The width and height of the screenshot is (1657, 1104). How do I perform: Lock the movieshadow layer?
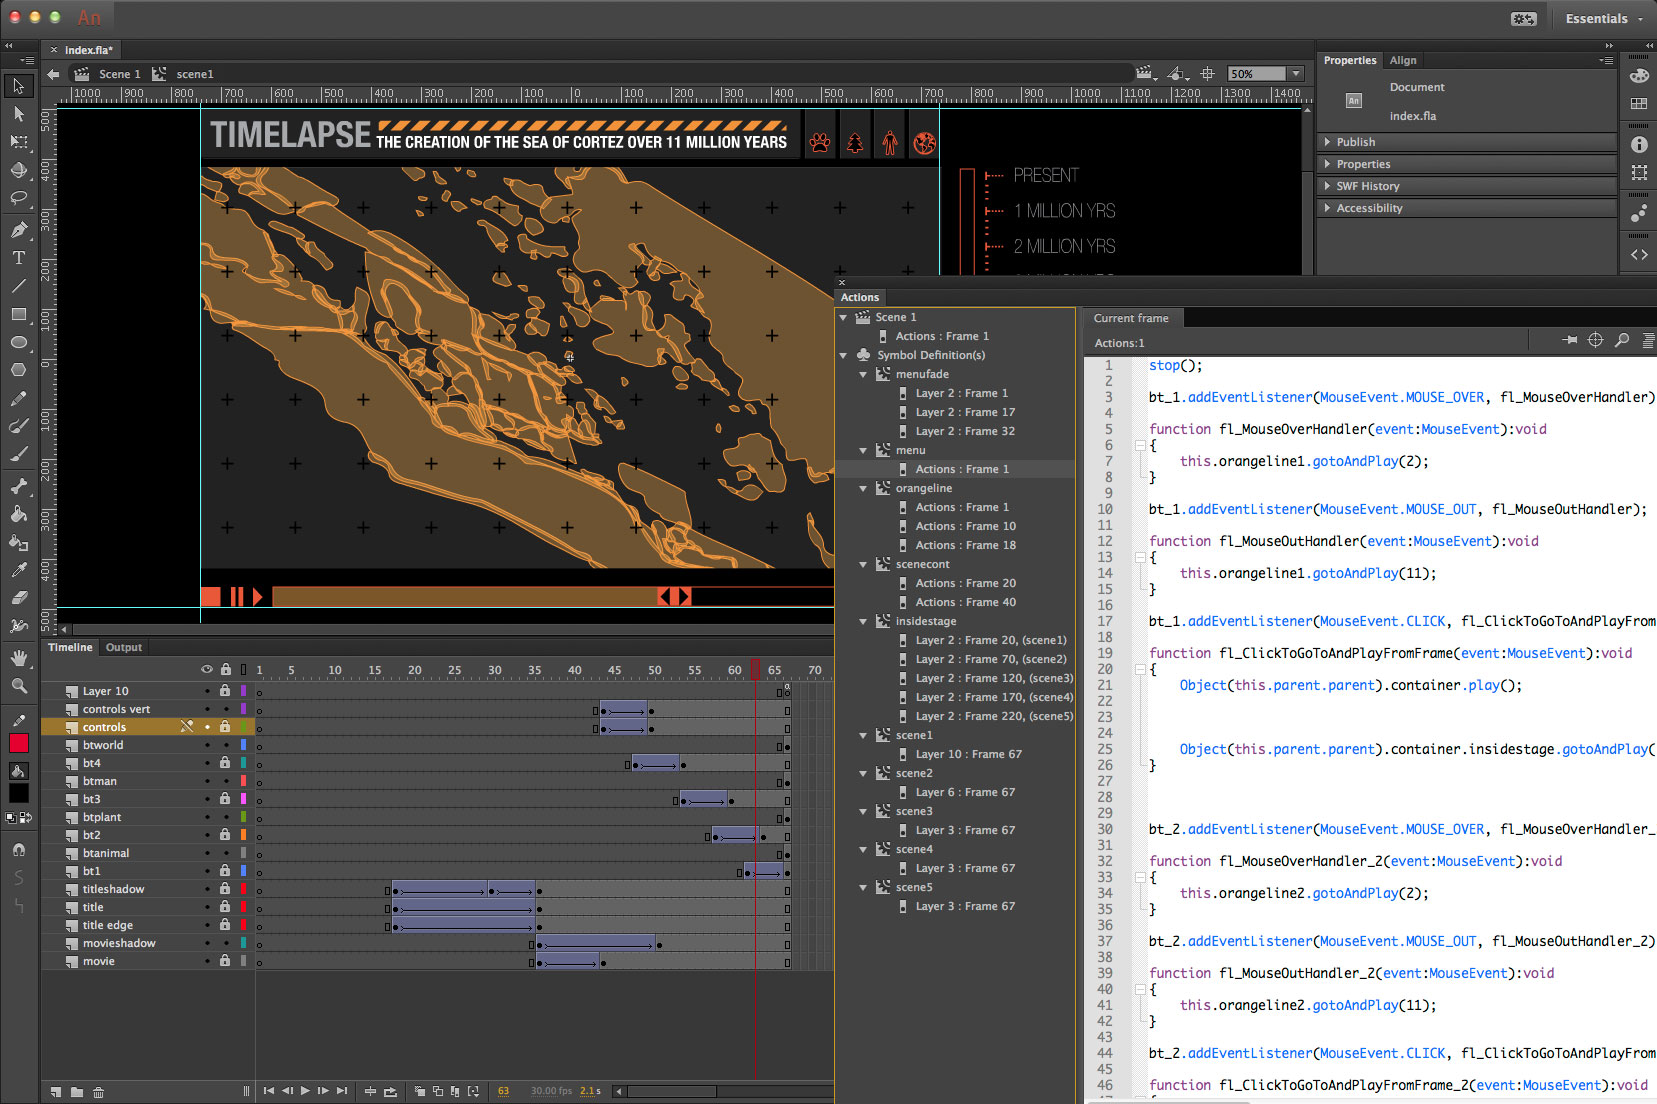tap(225, 943)
